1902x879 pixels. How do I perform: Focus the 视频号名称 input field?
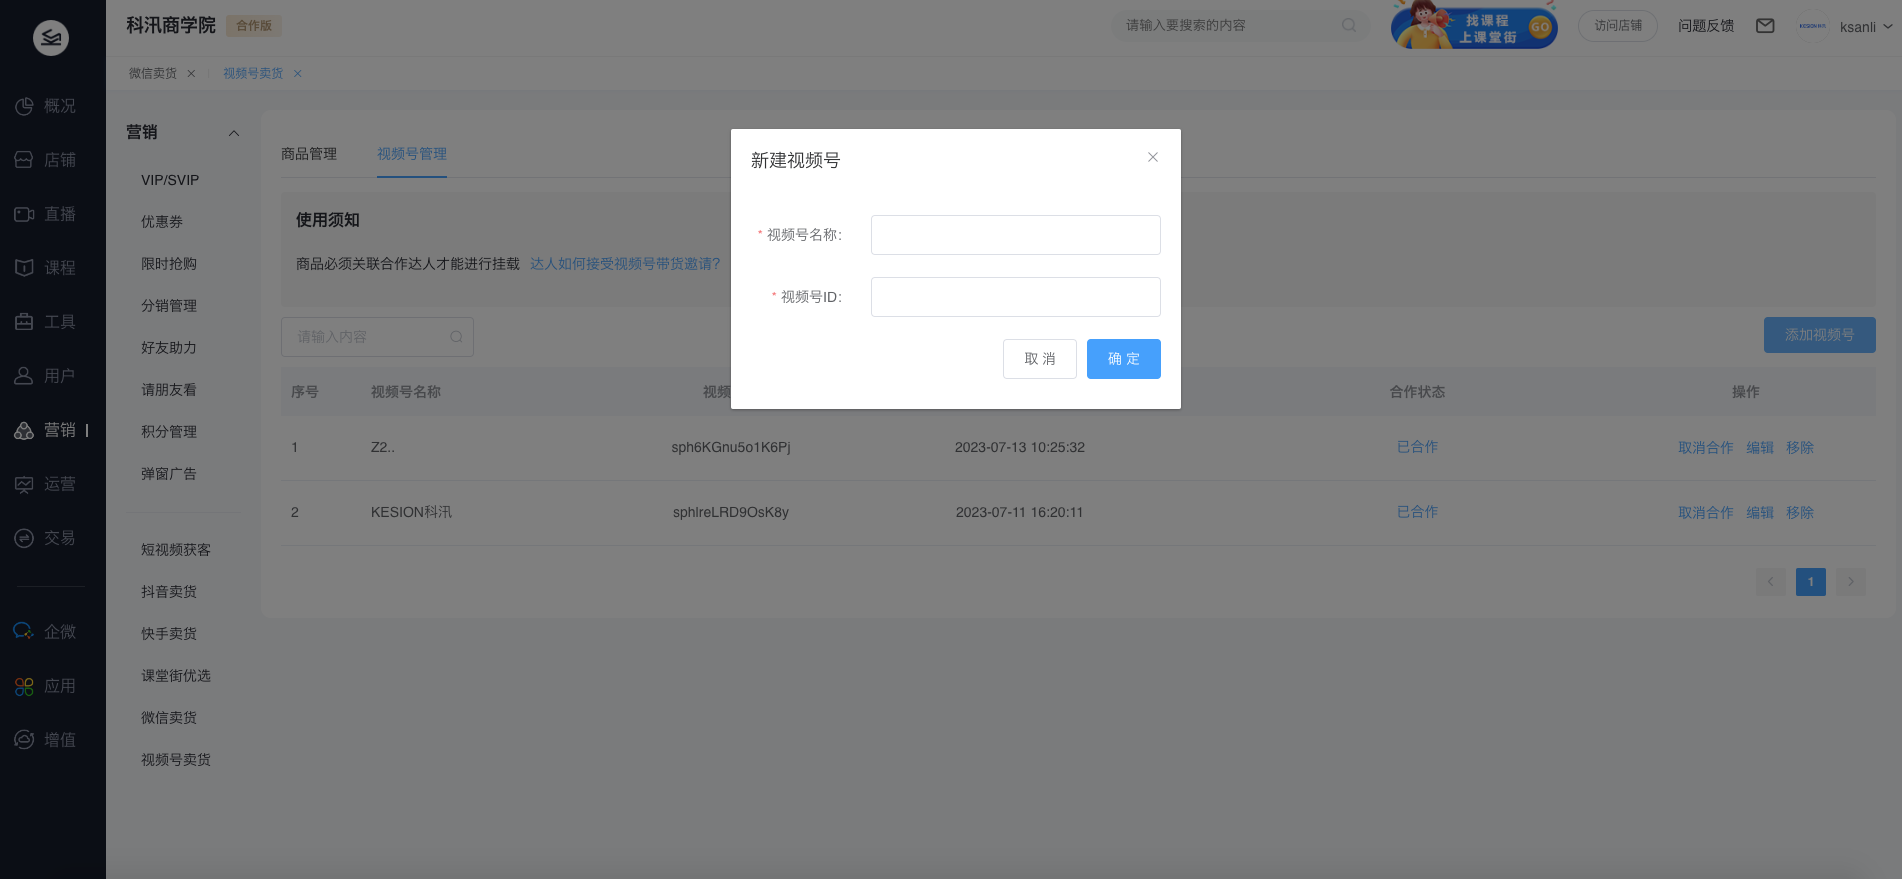click(x=1015, y=235)
